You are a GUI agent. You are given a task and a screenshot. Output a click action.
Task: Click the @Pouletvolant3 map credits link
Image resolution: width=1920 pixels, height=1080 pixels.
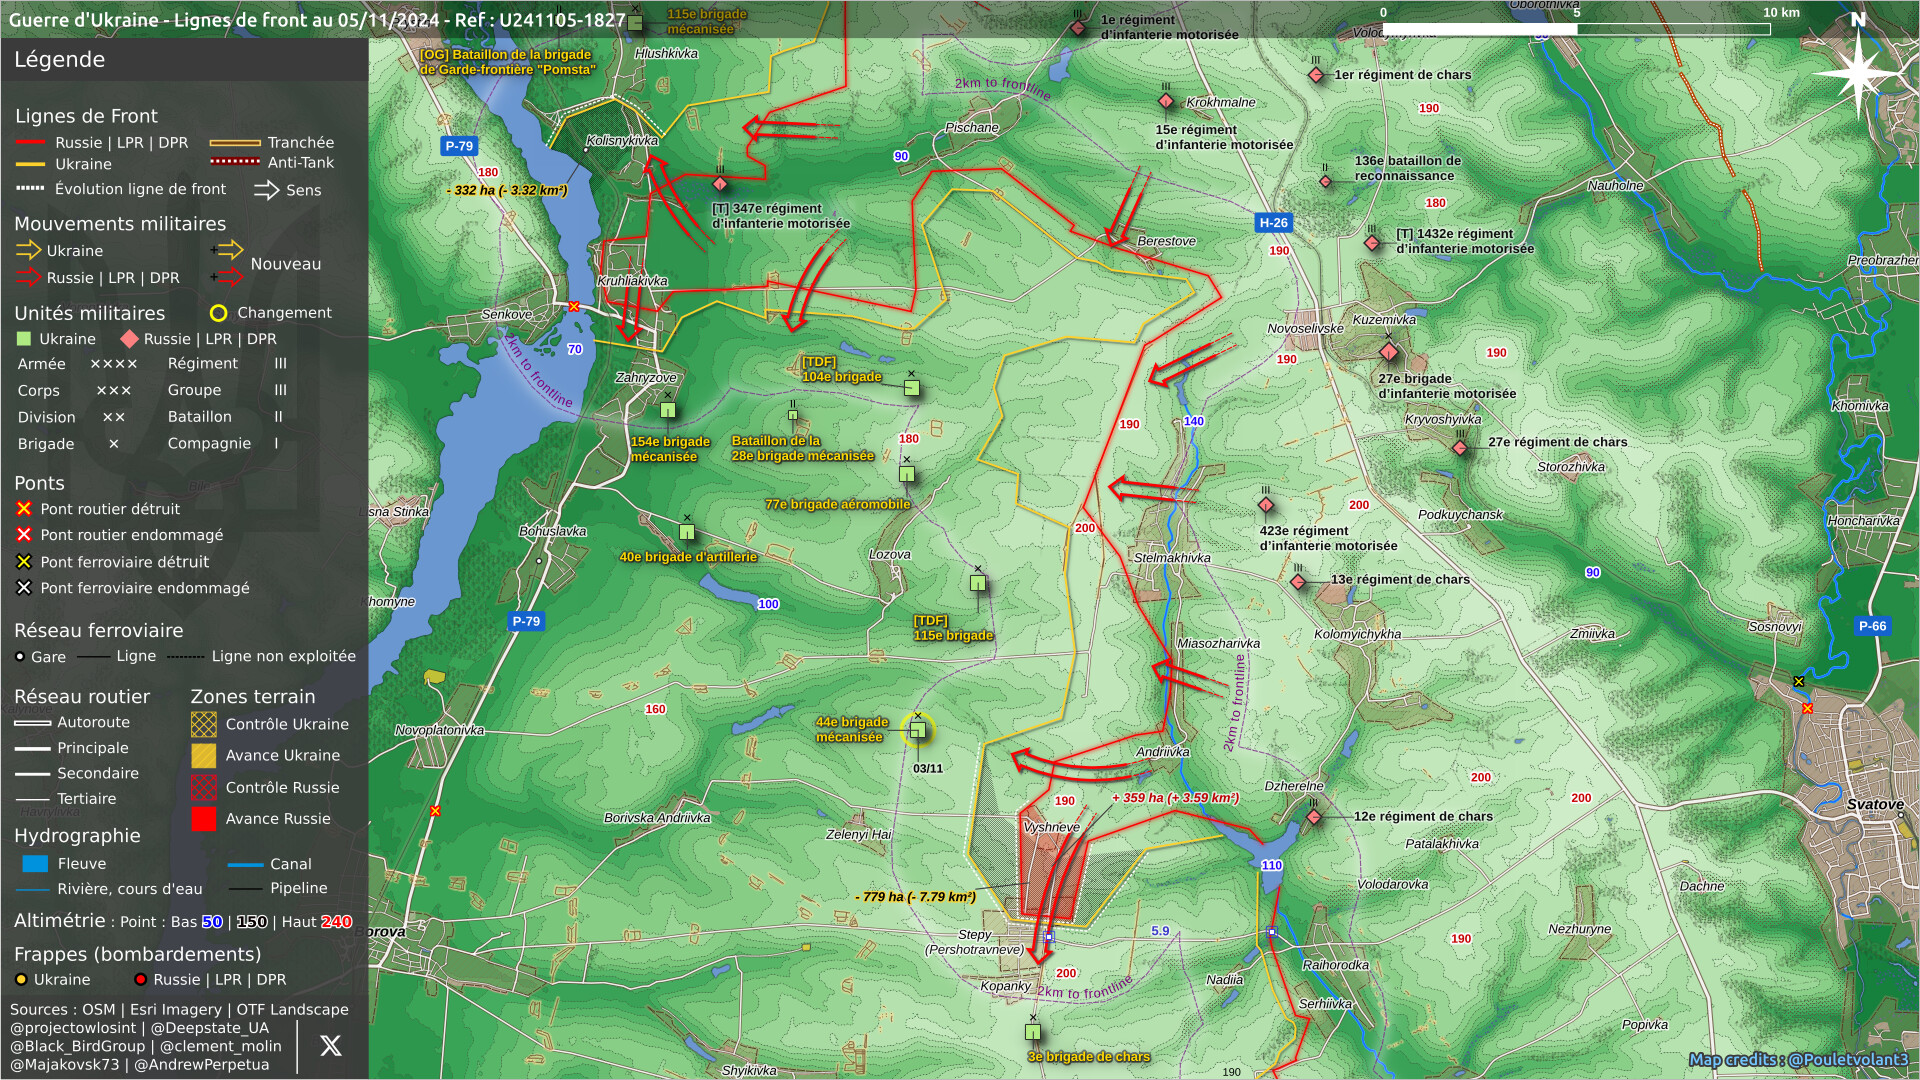pos(1847,1059)
